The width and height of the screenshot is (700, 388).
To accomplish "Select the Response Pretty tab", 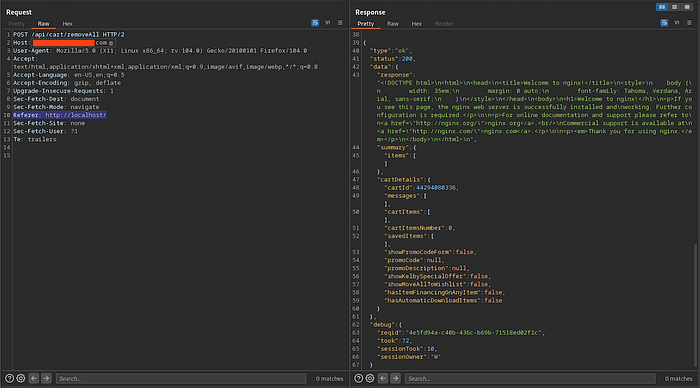I will [366, 24].
